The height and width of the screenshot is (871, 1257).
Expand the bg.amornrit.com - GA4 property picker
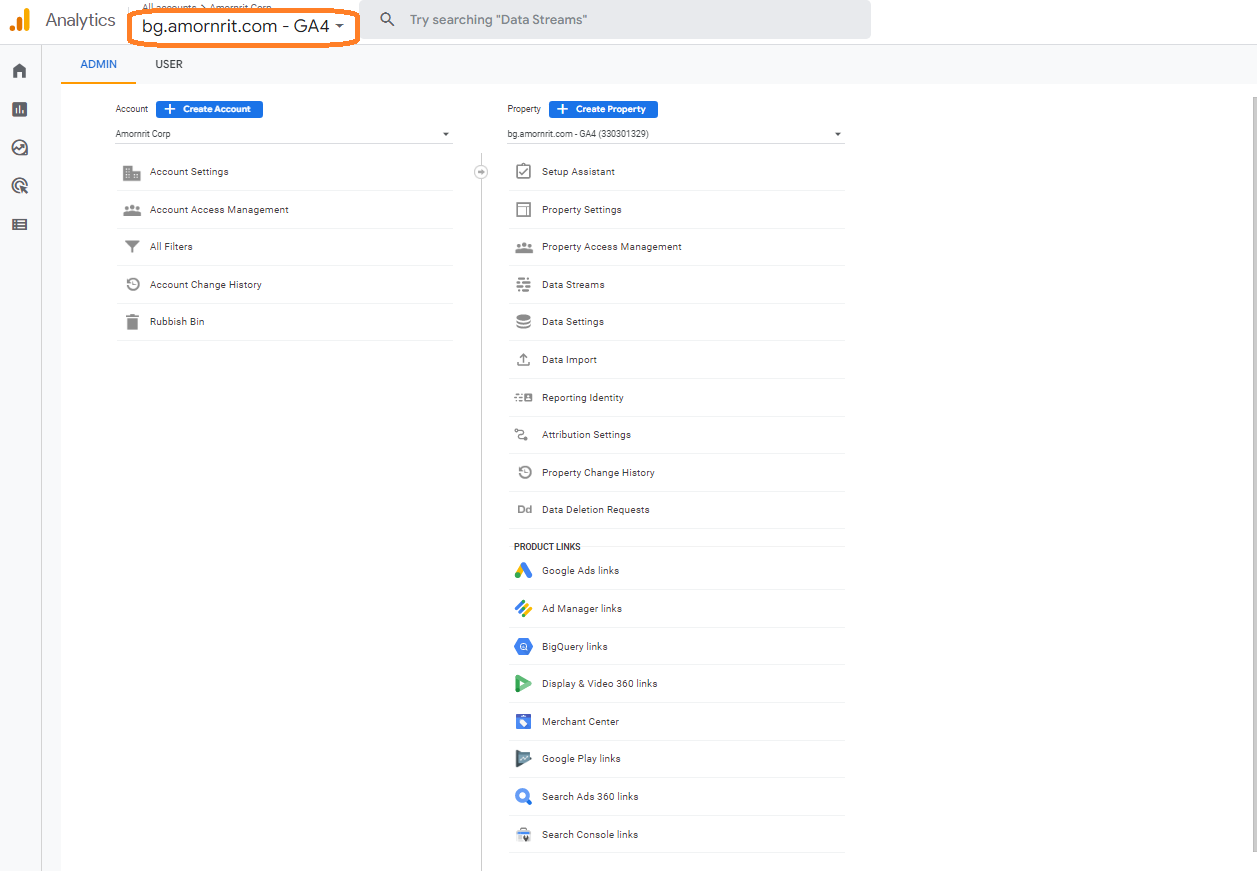(243, 27)
